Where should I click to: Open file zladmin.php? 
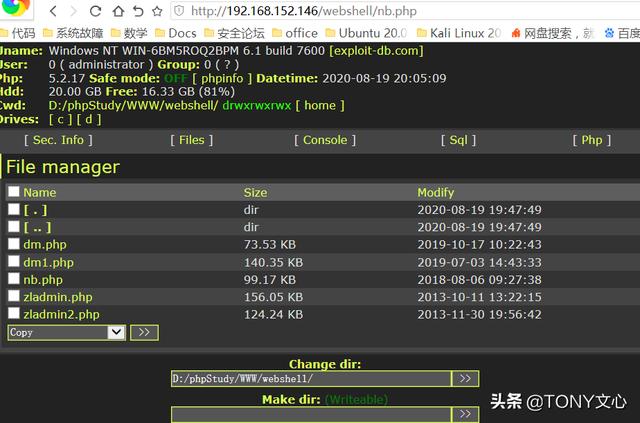point(58,297)
